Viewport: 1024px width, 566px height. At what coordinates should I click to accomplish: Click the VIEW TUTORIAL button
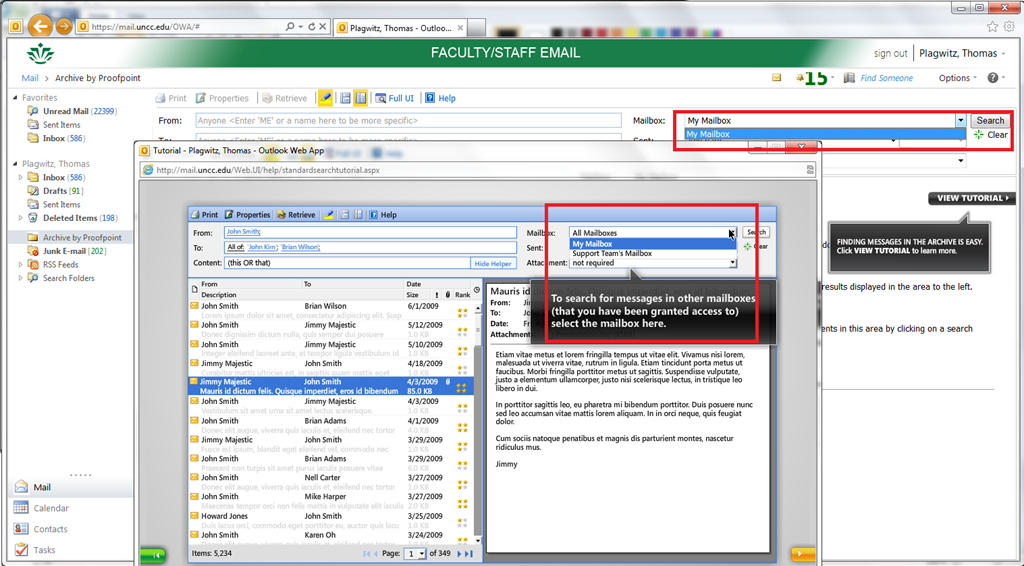coord(970,198)
